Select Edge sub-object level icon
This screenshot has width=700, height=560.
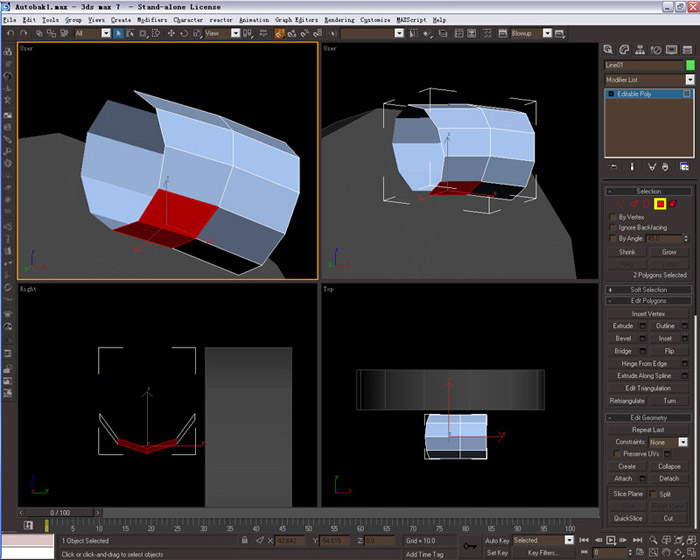point(634,204)
